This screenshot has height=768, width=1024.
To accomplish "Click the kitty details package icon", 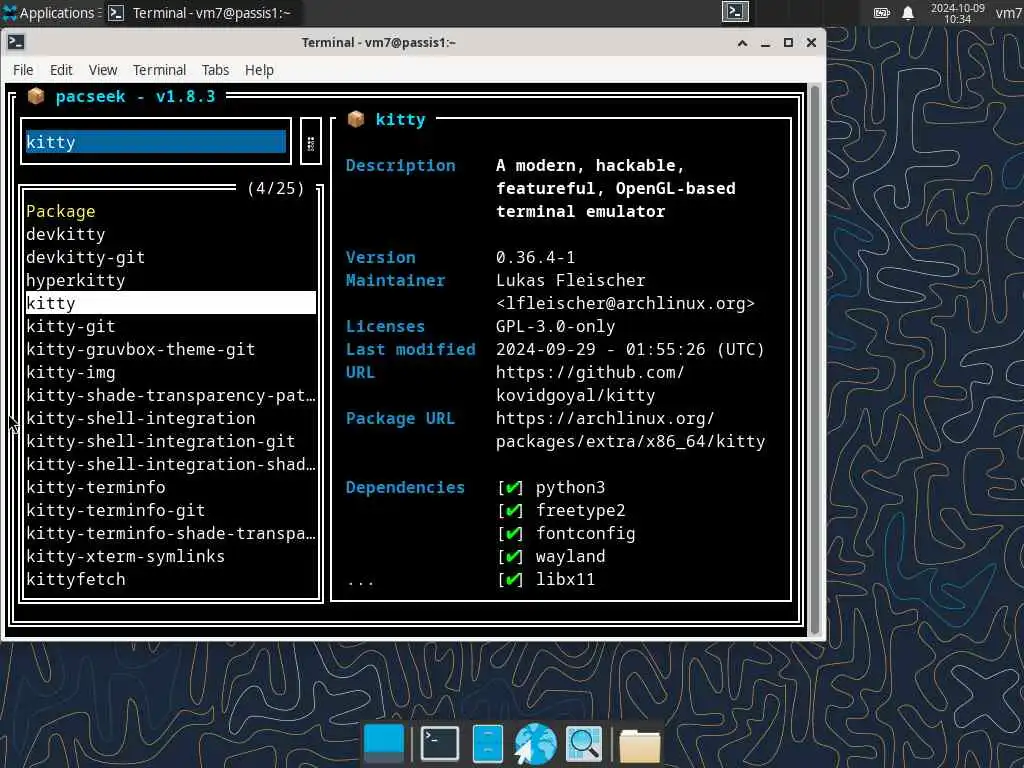I will (x=356, y=120).
